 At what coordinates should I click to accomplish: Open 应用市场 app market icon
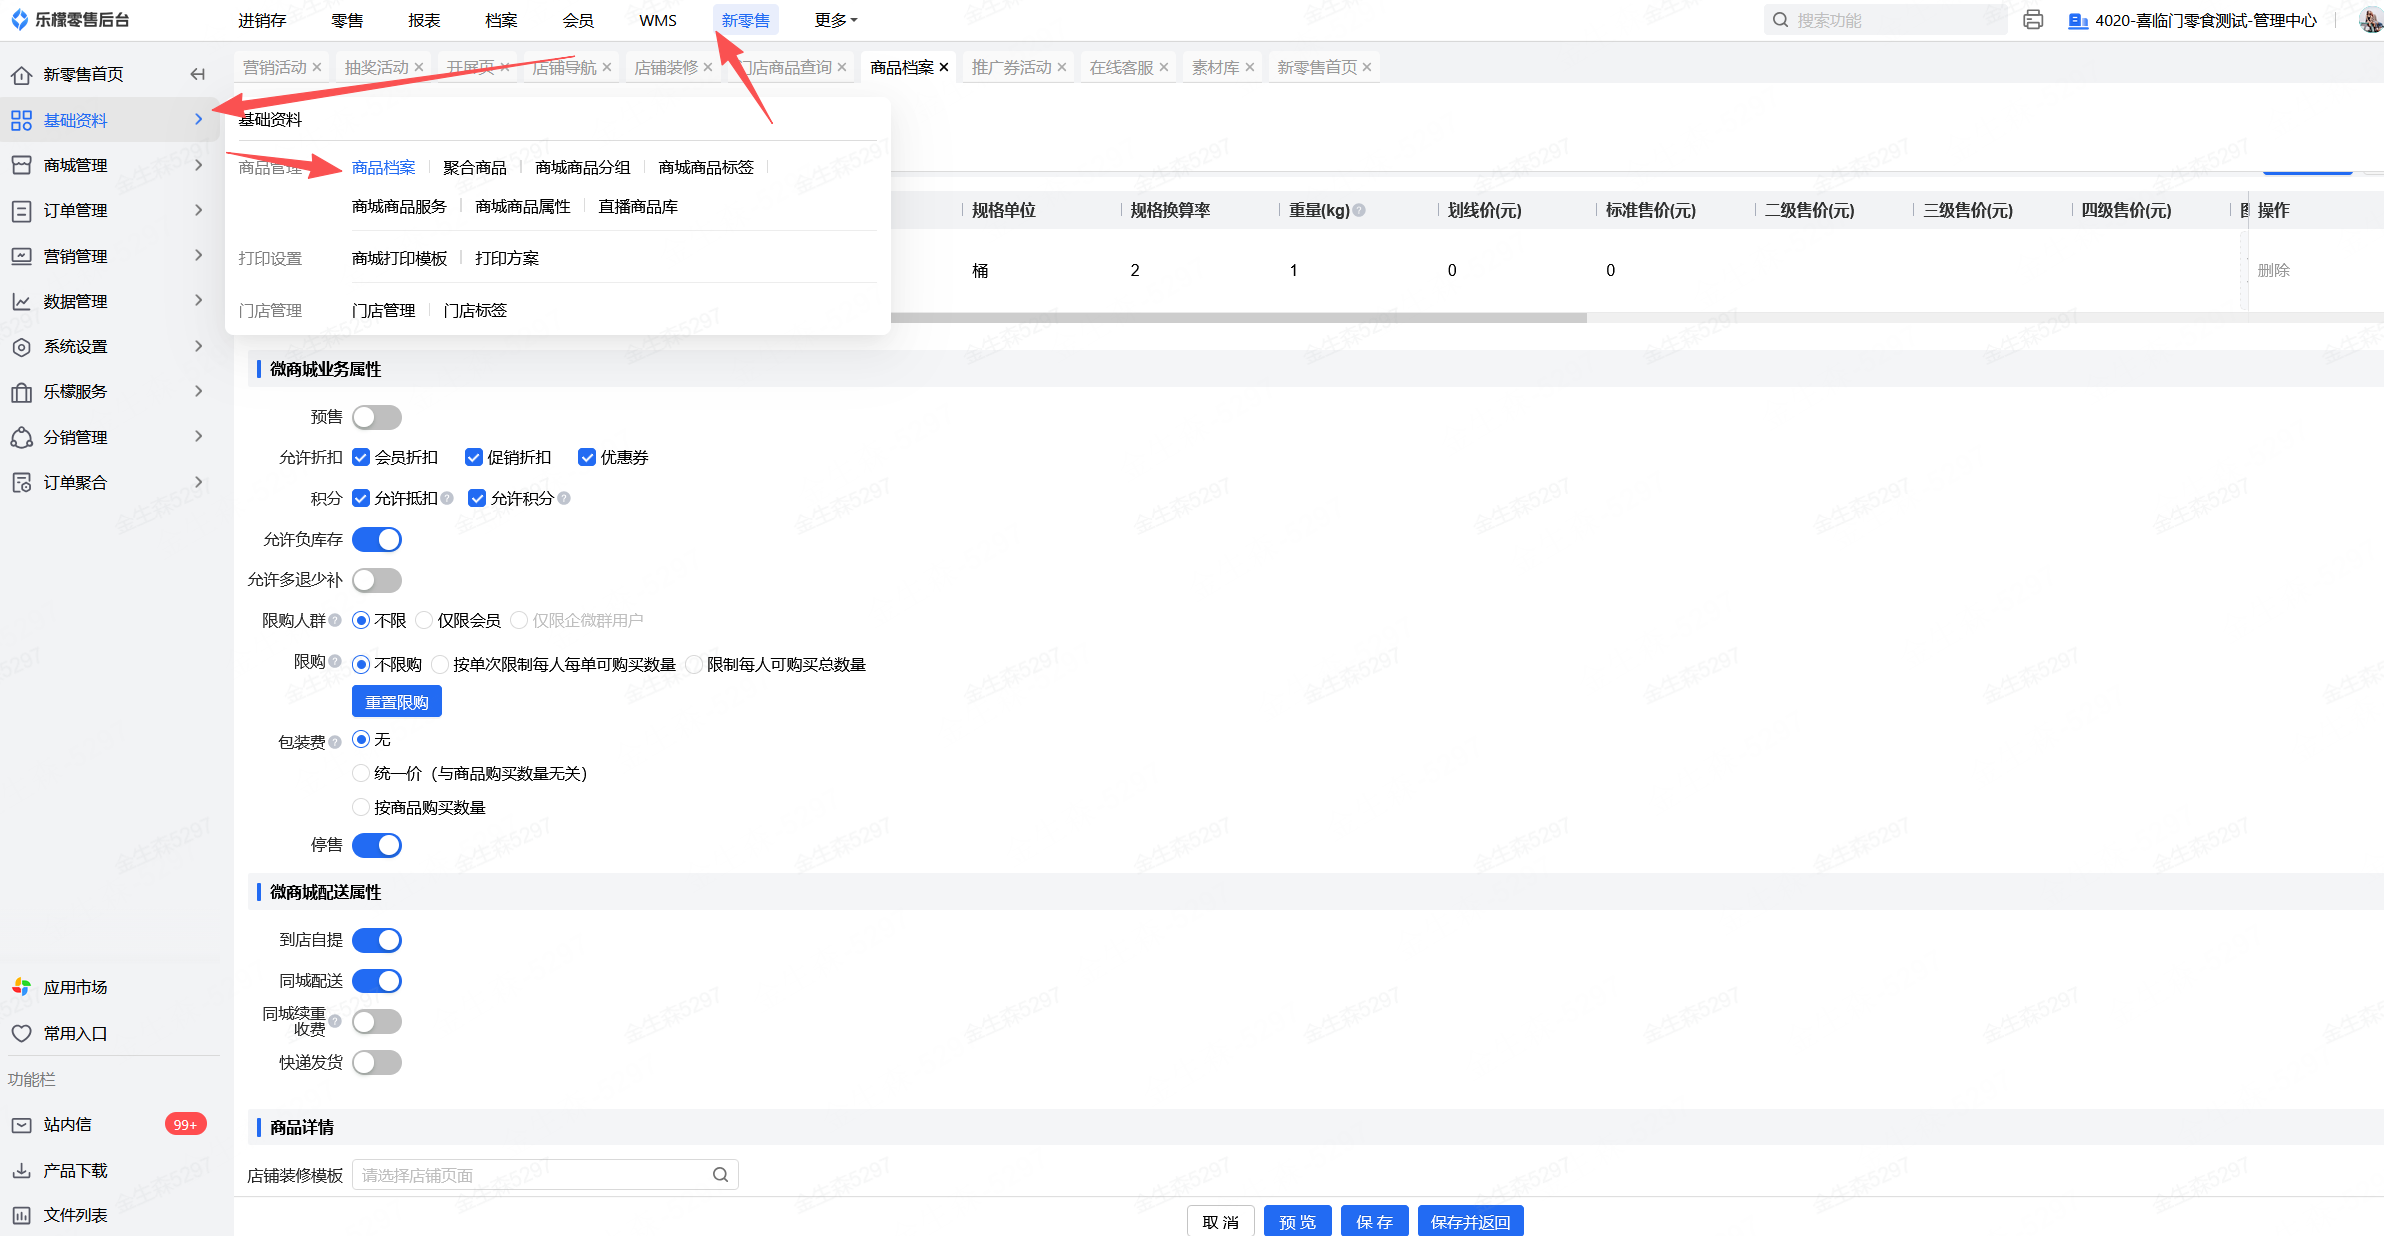(x=21, y=987)
